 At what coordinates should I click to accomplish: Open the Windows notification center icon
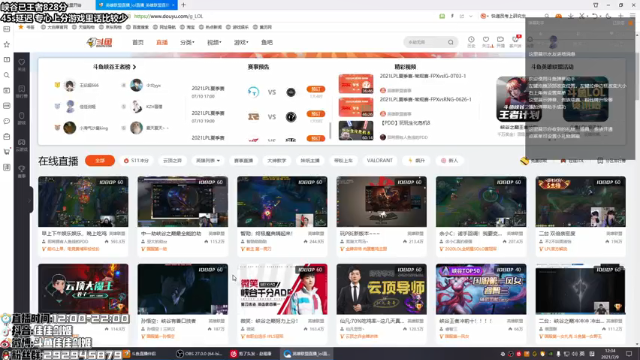(x=629, y=354)
